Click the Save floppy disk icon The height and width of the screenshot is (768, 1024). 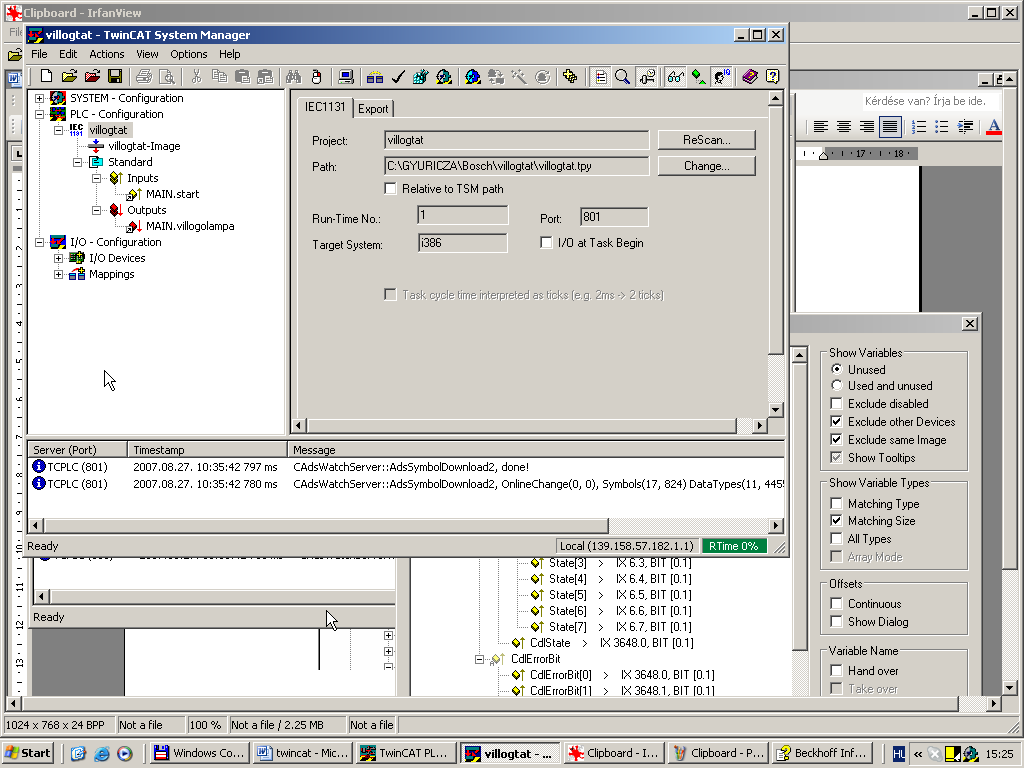tap(115, 77)
